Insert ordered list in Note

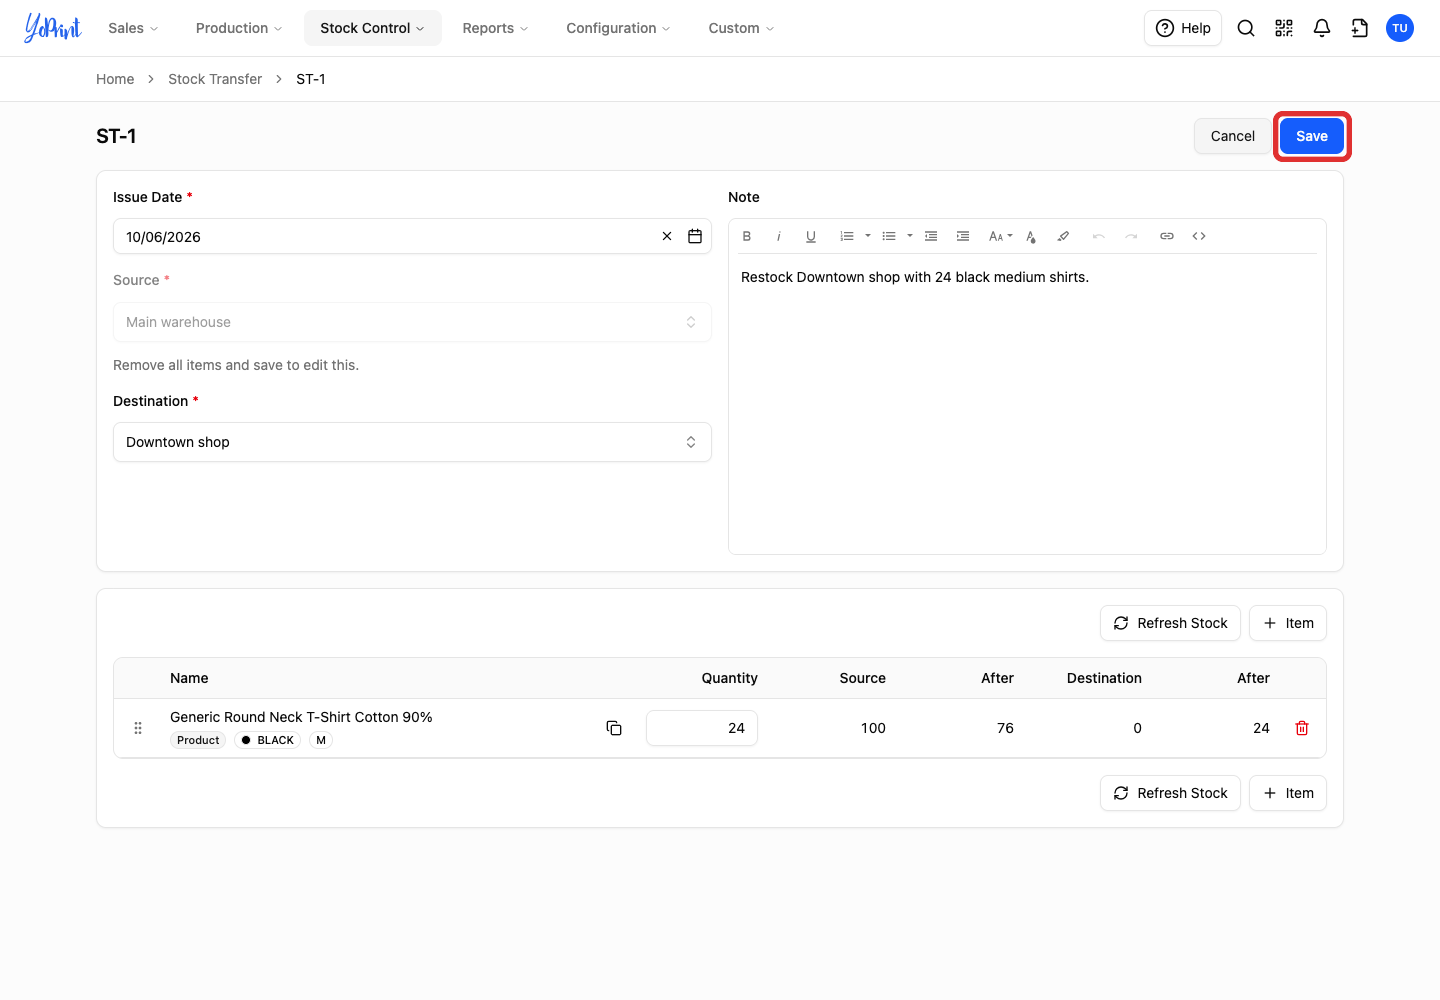coord(847,236)
